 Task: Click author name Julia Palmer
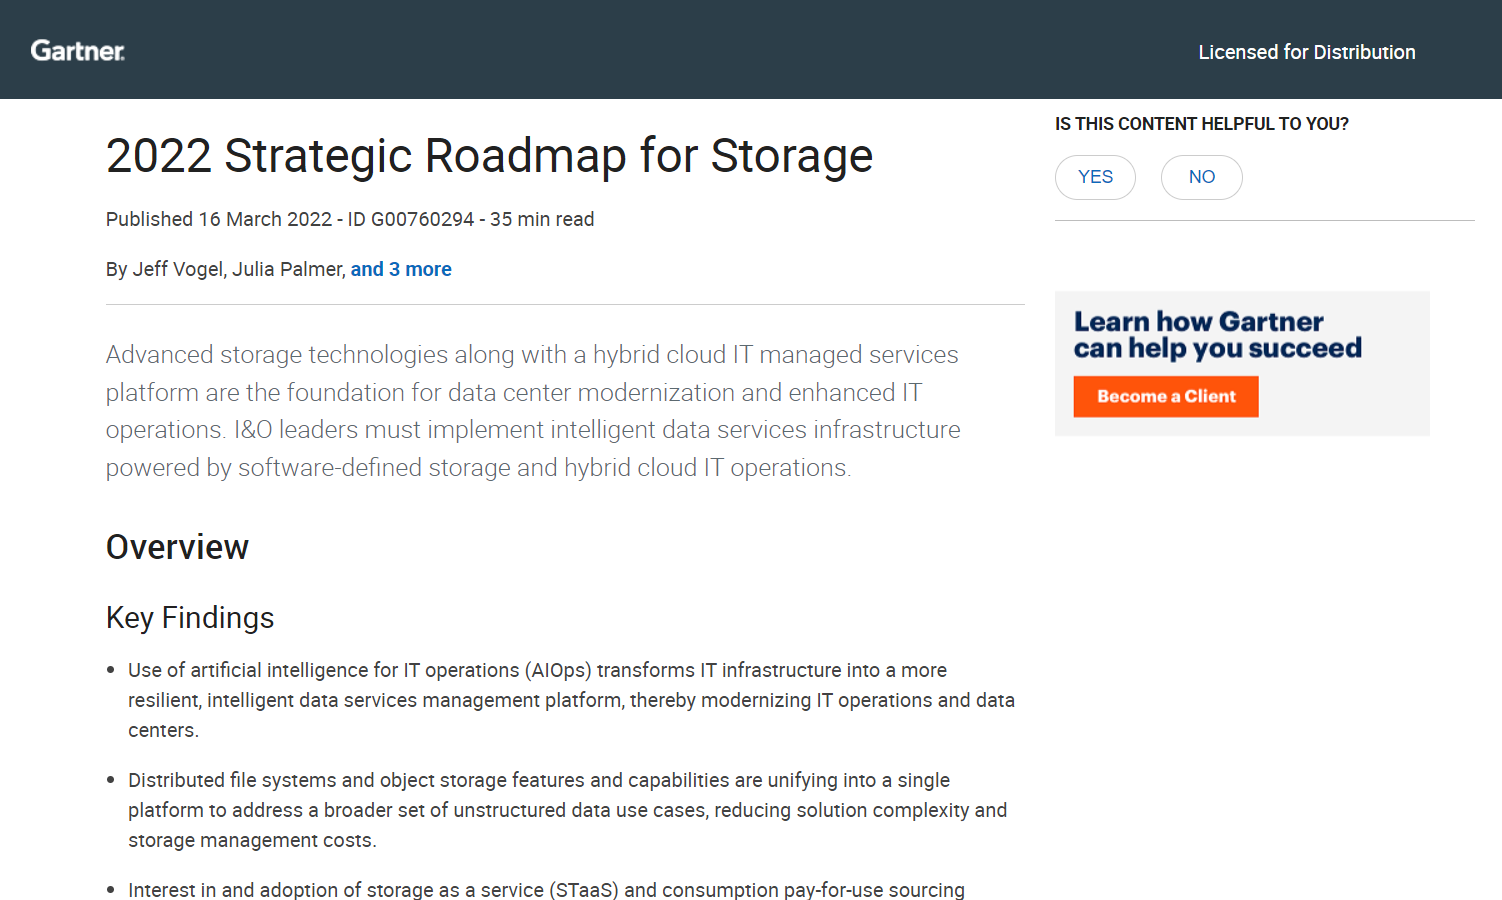pyautogui.click(x=287, y=269)
